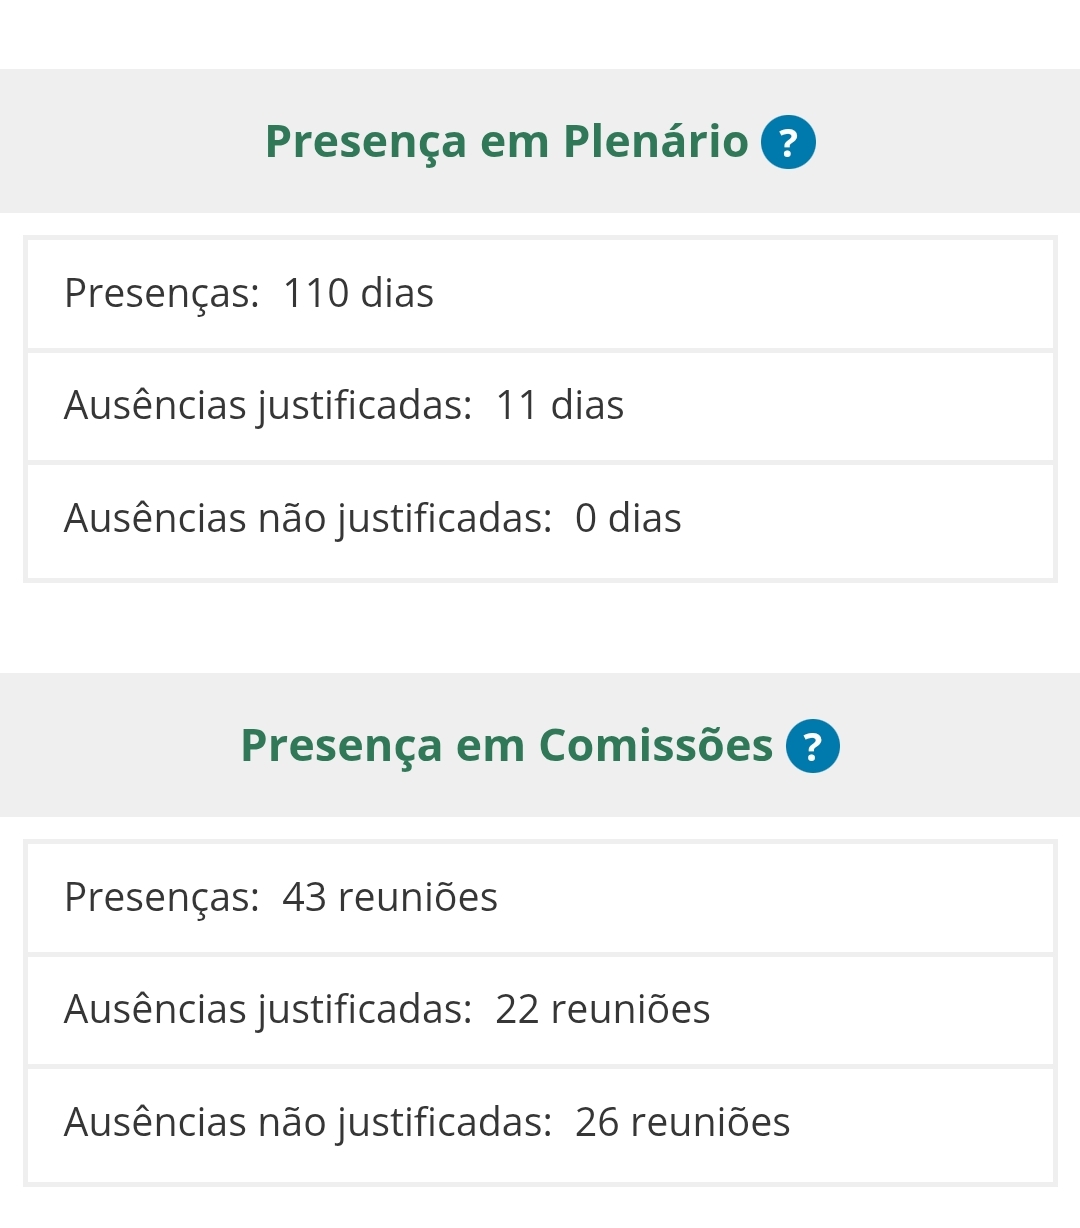Screen dimensions: 1080x1228
Task: Select the 'Presença em Plenário' heading
Action: (506, 142)
